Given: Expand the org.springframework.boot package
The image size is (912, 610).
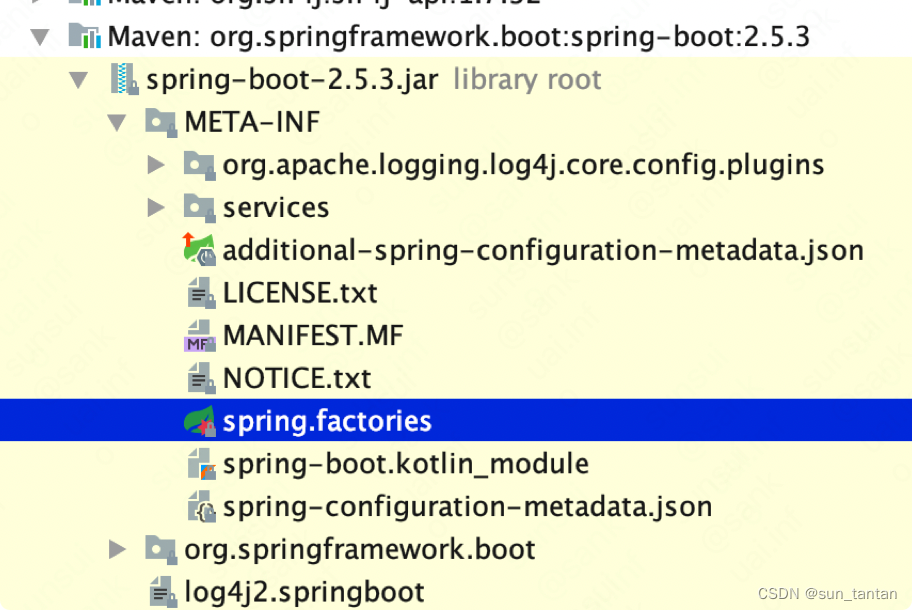Looking at the screenshot, I should (118, 549).
